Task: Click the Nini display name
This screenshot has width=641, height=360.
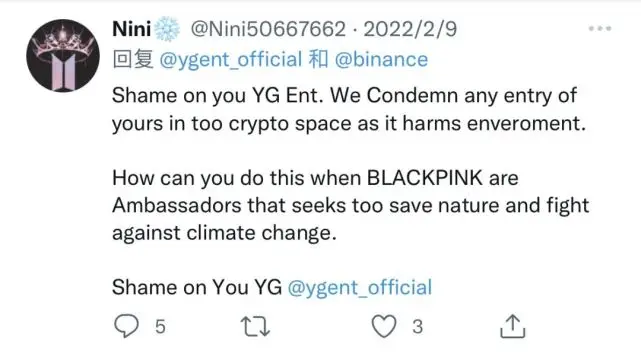Action: pos(132,29)
